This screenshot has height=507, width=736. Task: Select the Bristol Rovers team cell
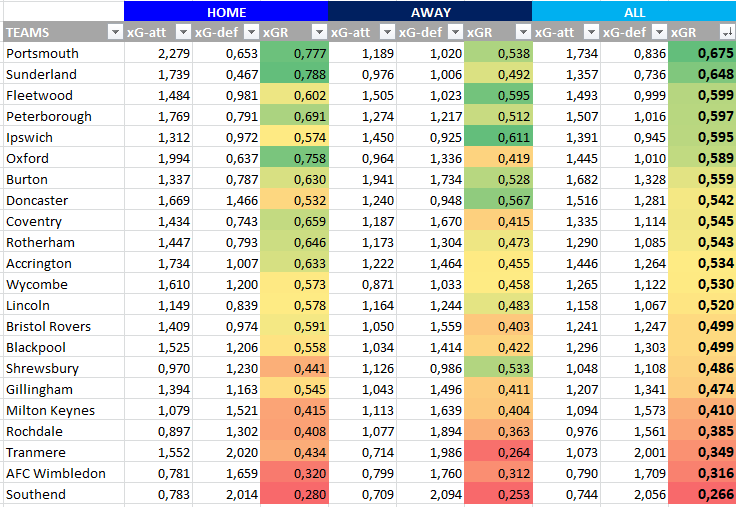[63, 326]
